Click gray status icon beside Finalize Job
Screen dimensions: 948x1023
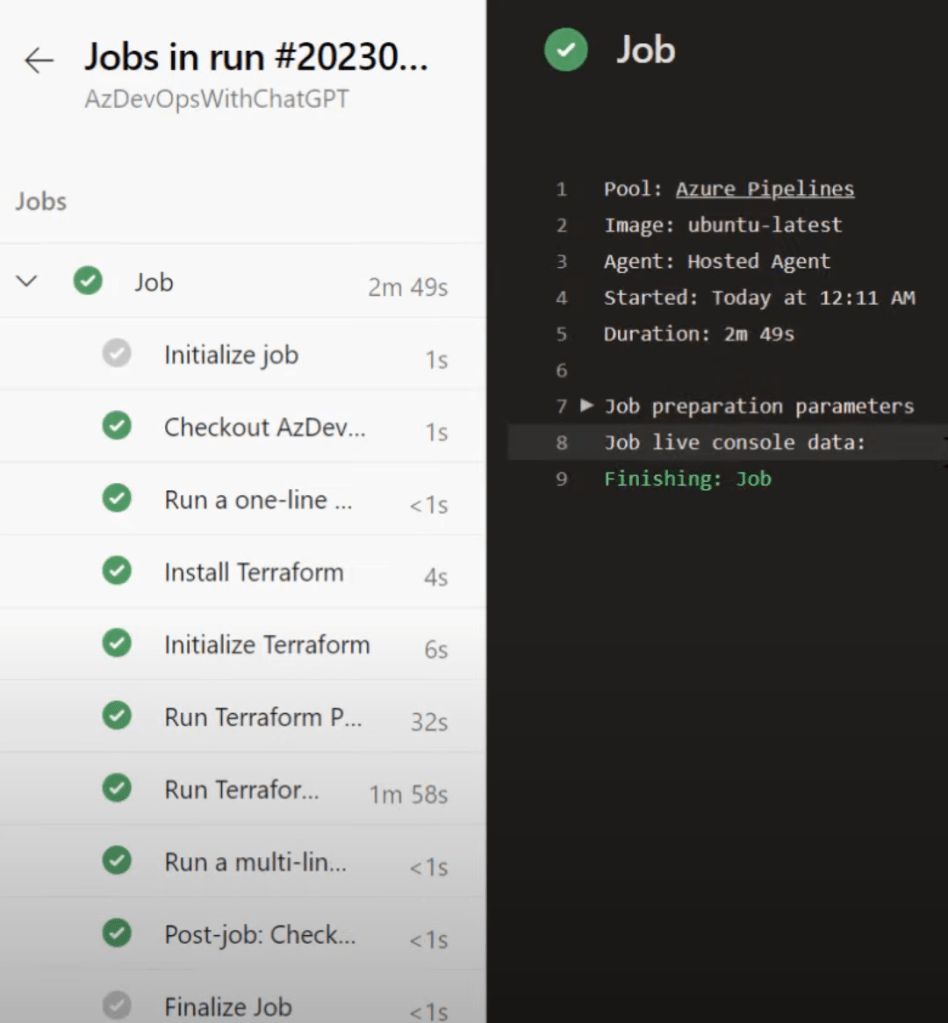coord(117,1005)
